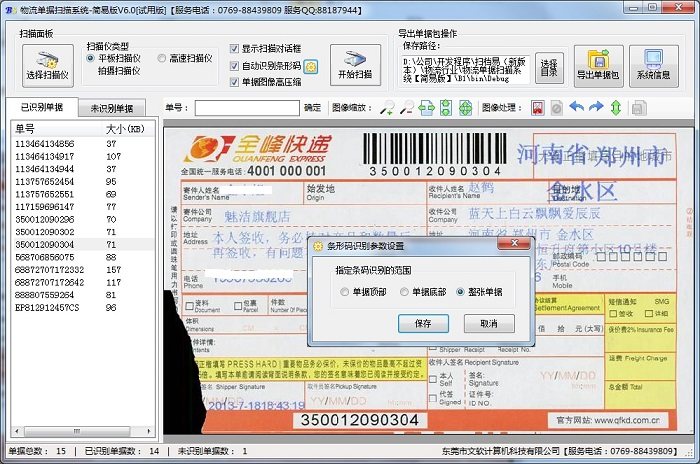Select 平板扫描仪 scanner type
The image size is (700, 464).
tap(115, 58)
